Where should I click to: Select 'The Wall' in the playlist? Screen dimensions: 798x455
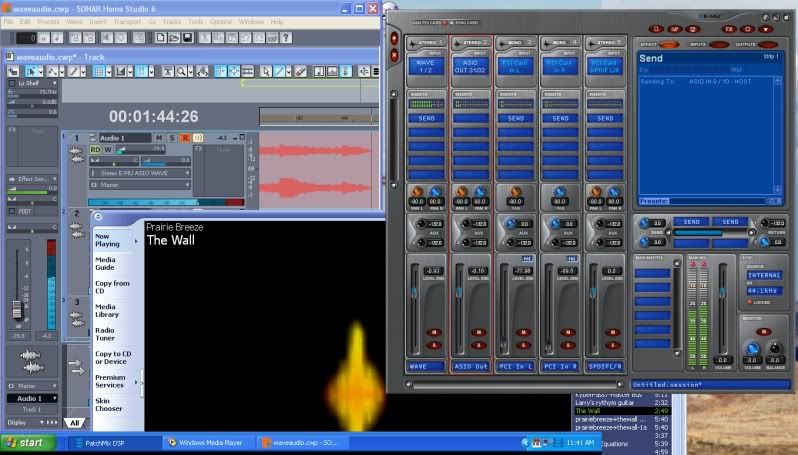pos(588,410)
